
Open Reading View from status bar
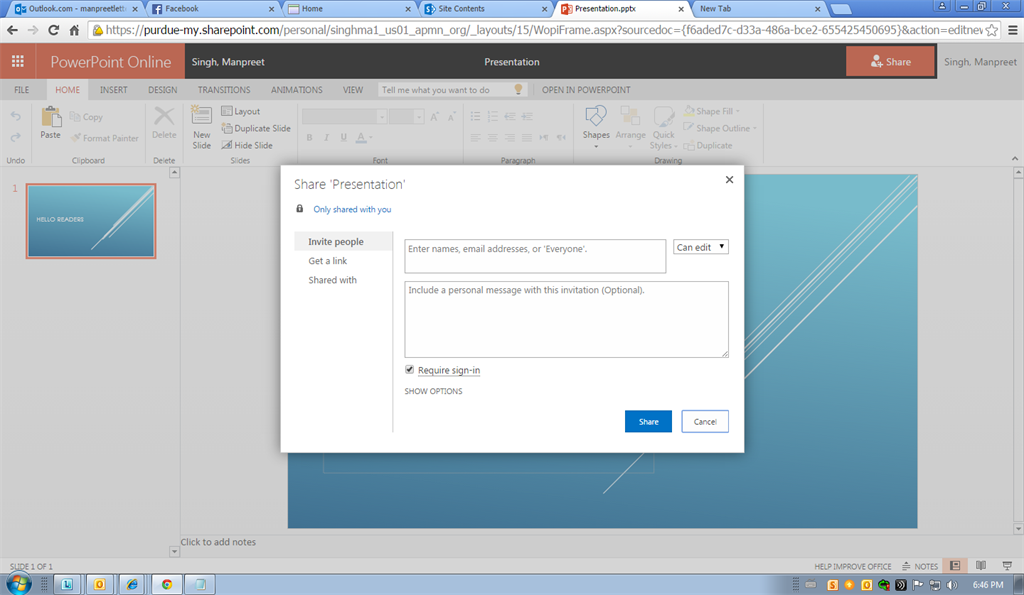[x=981, y=566]
